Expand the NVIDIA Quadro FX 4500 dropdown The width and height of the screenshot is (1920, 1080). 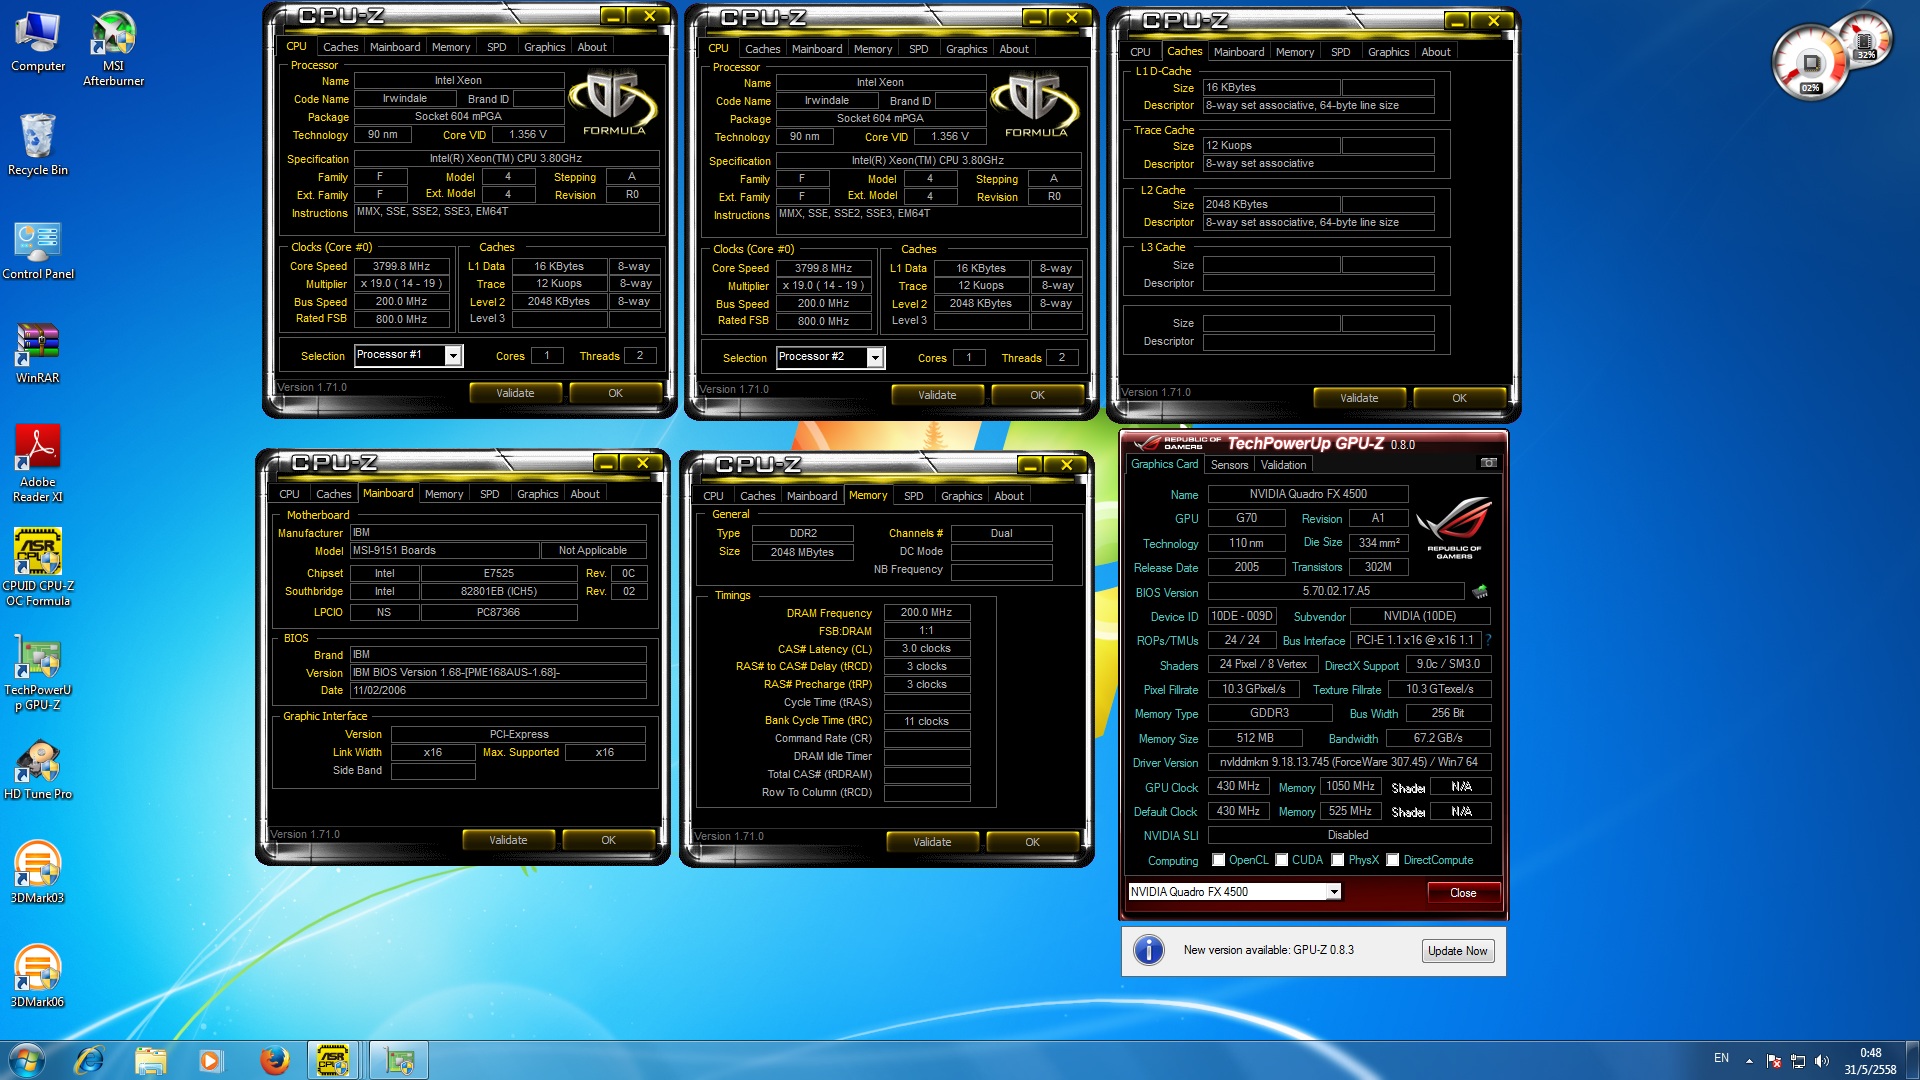(1333, 892)
